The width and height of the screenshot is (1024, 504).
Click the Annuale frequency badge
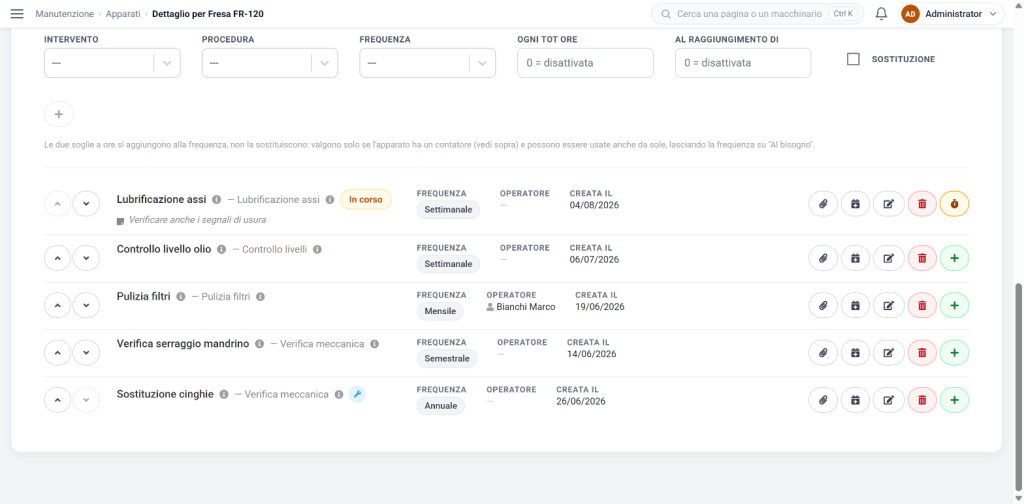(x=441, y=406)
